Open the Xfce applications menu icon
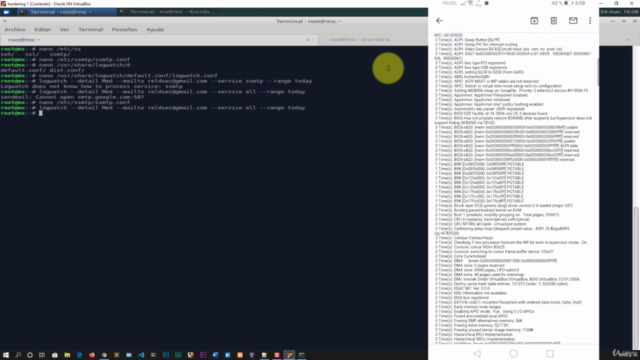This screenshot has width=640, height=360. (x=6, y=12)
